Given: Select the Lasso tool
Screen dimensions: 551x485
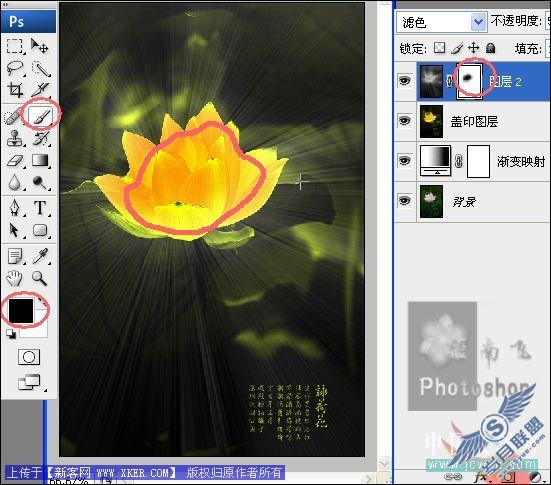Looking at the screenshot, I should click(15, 68).
